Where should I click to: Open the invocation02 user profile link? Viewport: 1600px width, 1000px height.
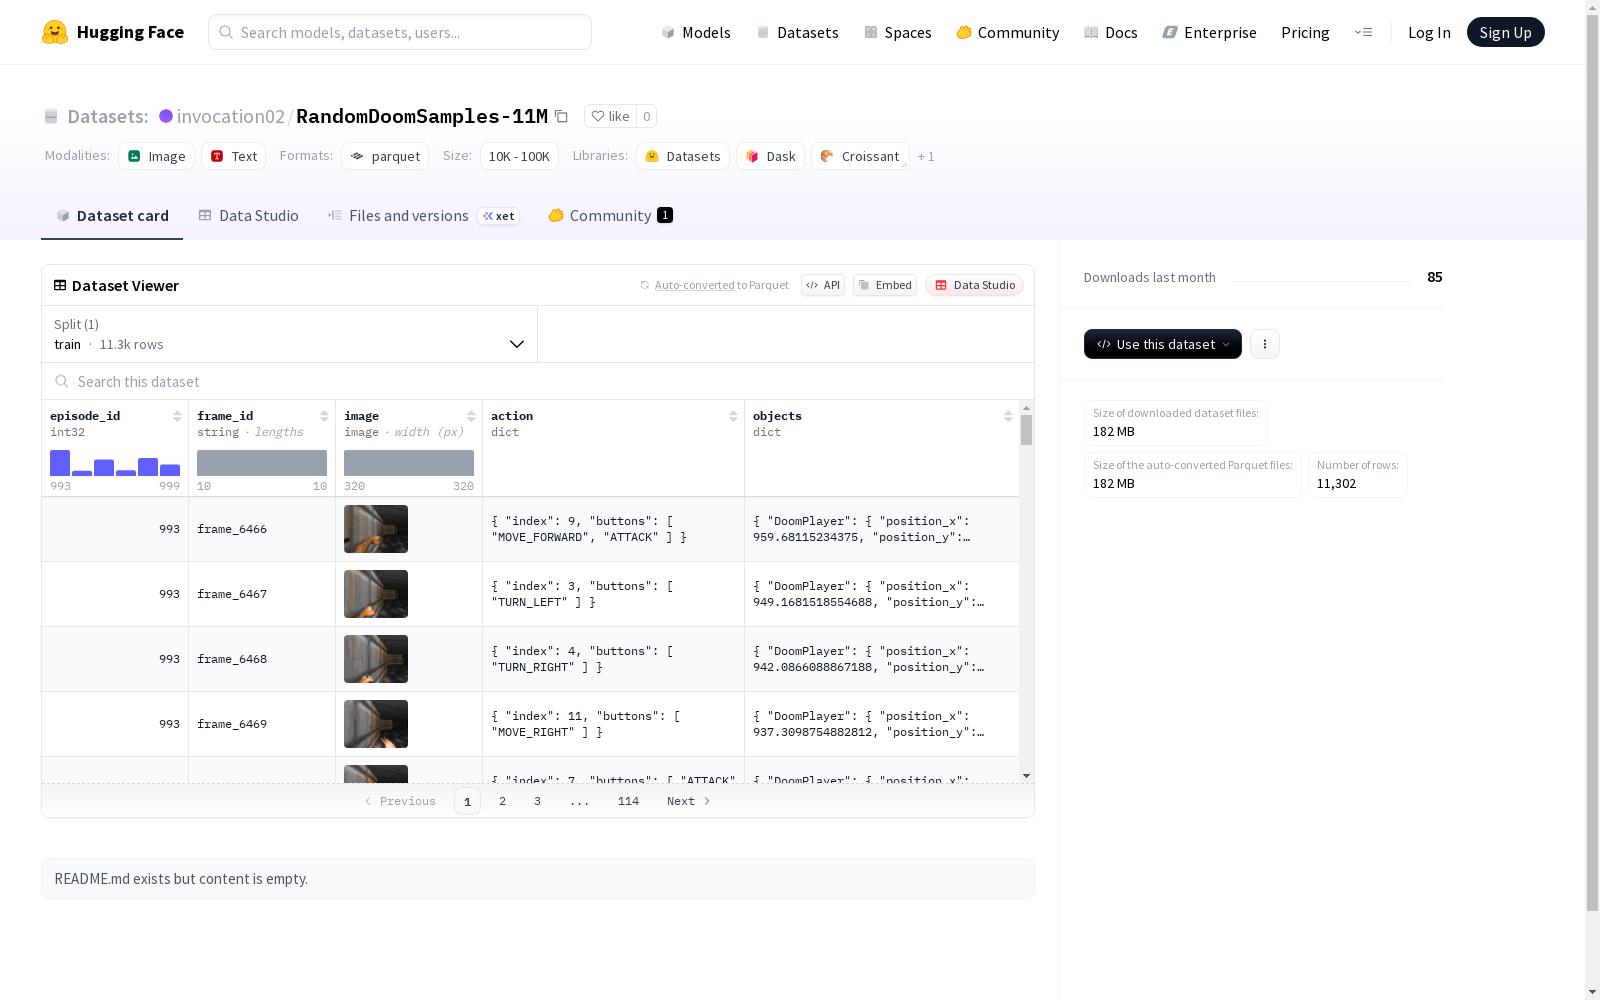coord(231,116)
